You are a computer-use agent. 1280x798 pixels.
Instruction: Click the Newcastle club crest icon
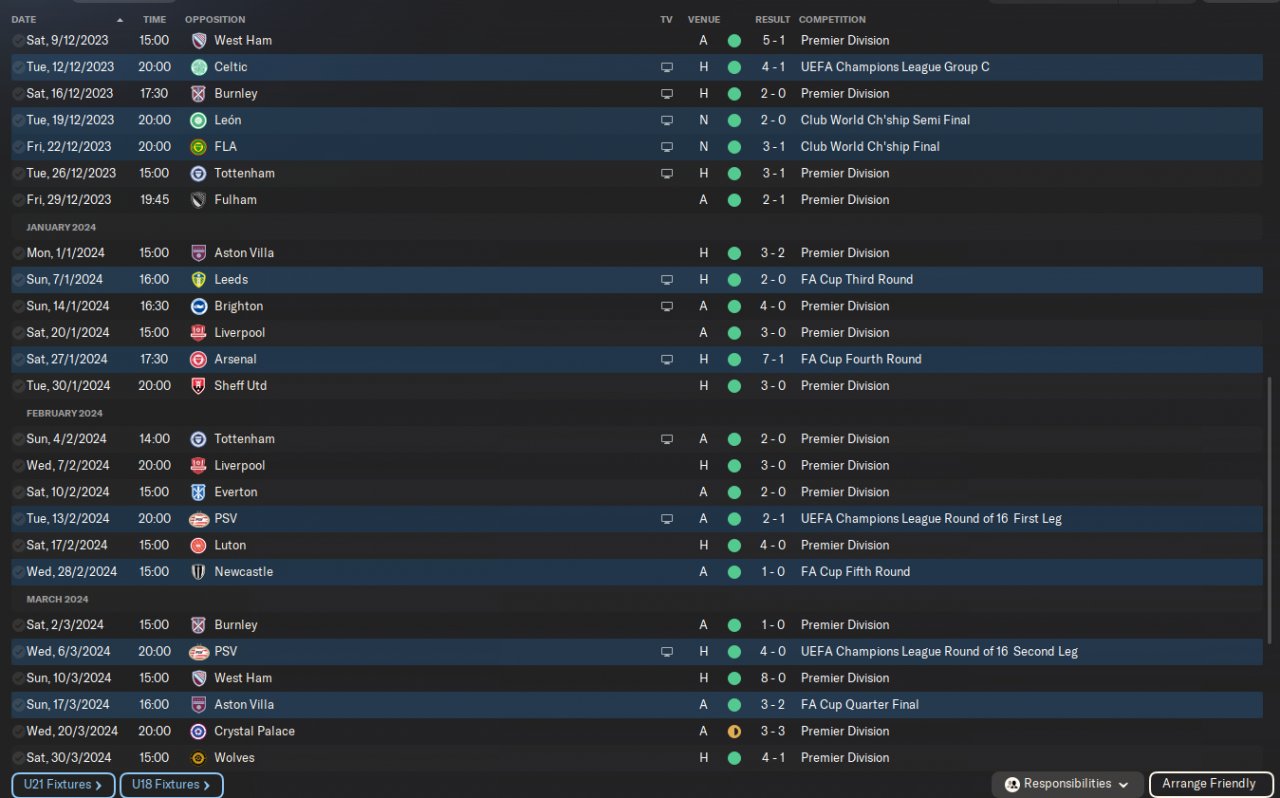click(x=199, y=572)
